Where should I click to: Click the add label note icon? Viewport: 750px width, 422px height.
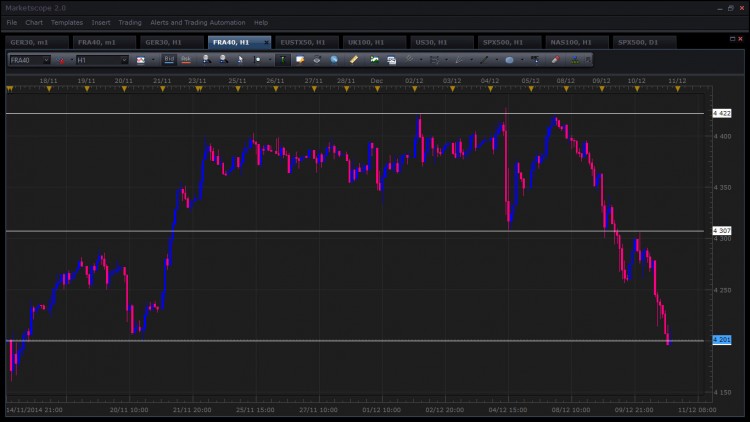coord(300,59)
